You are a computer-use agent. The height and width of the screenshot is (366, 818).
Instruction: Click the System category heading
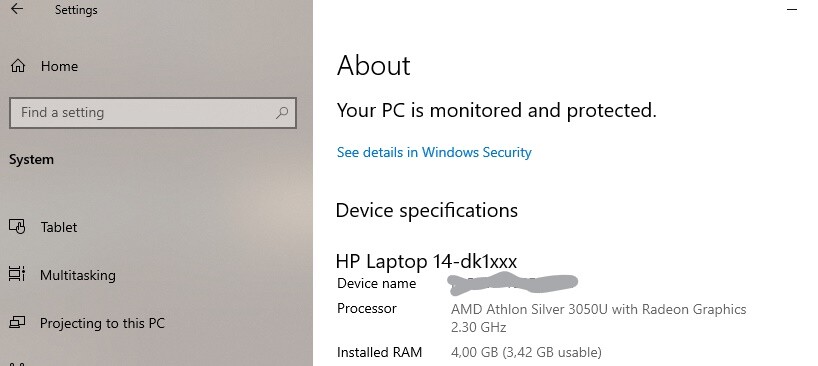click(x=31, y=160)
